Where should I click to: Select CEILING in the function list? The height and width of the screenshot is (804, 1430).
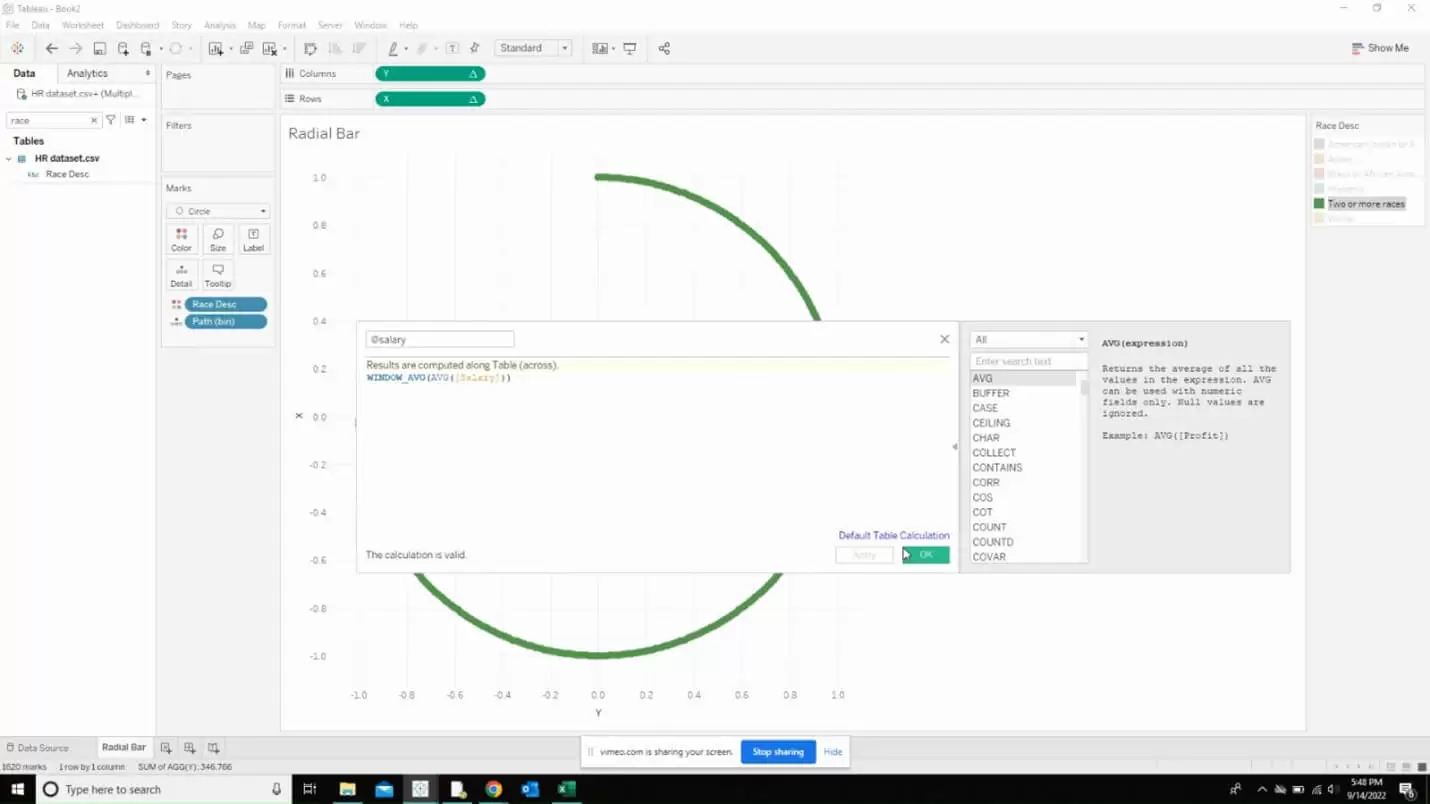click(991, 423)
